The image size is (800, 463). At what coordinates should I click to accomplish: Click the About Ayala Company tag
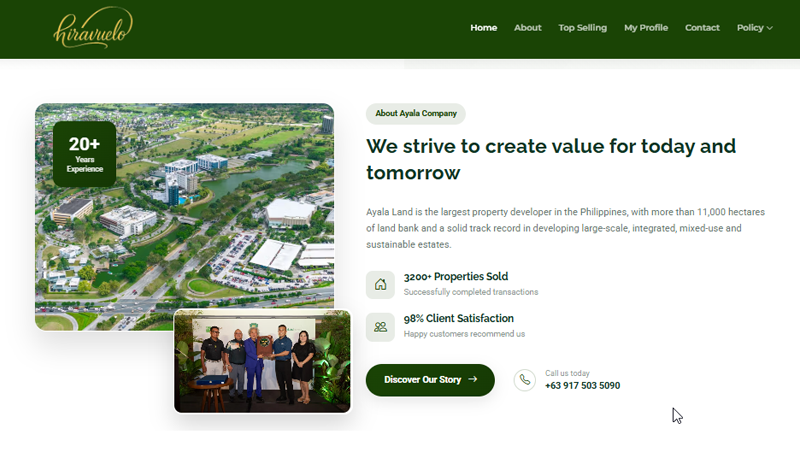416,114
